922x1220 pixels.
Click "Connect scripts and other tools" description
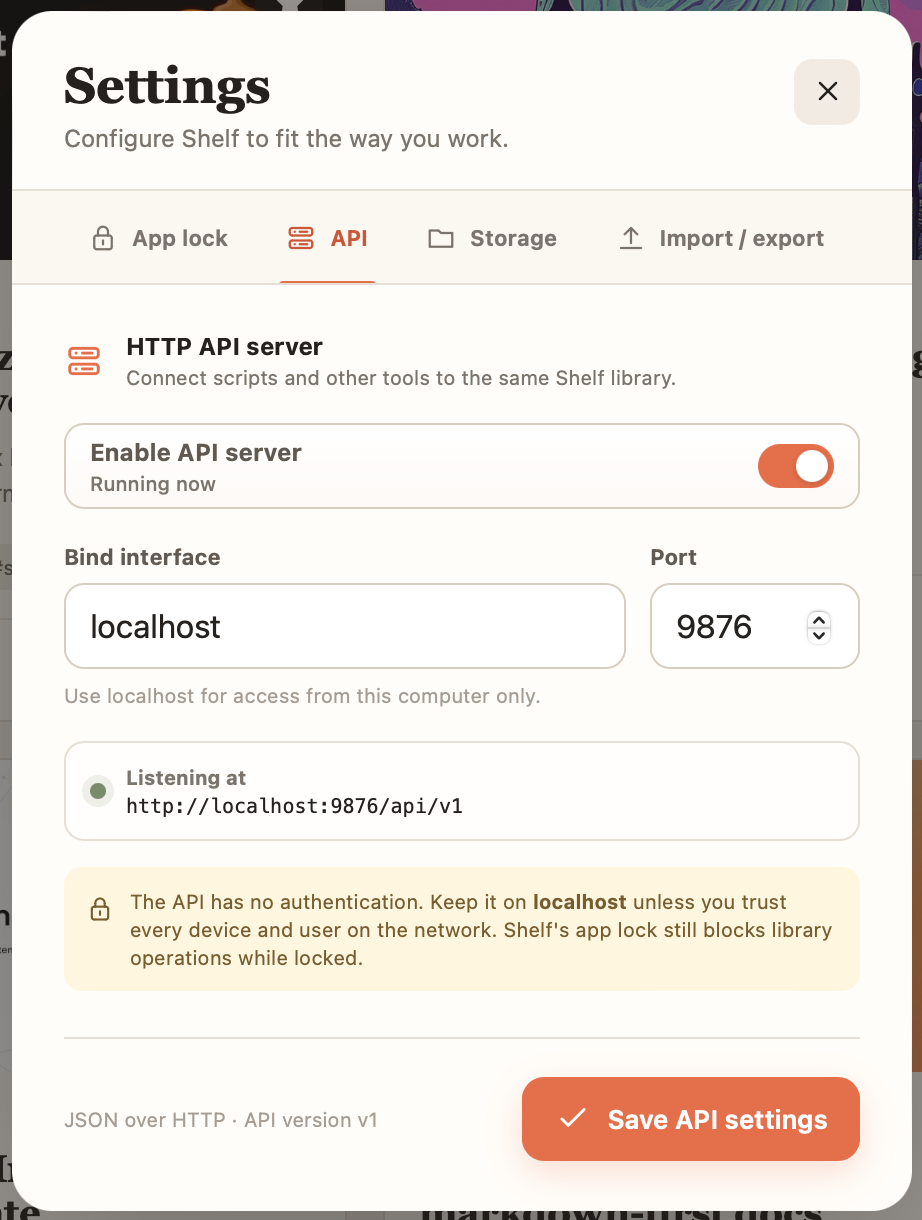401,379
